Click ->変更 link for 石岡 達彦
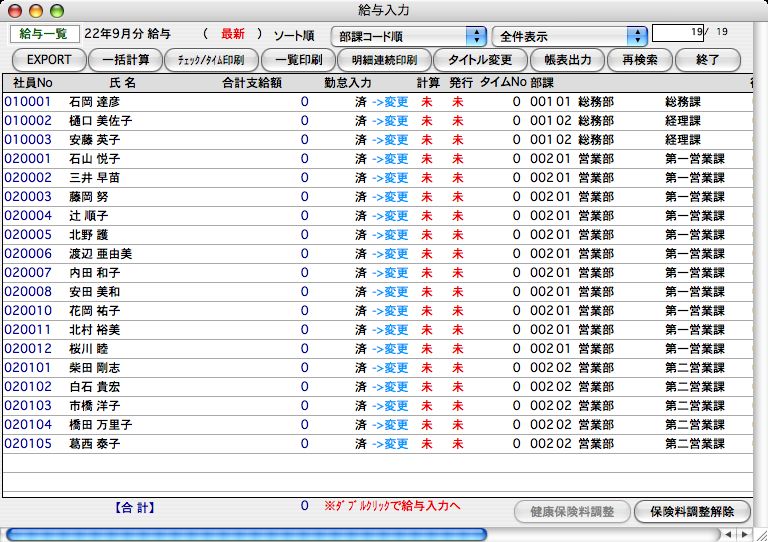Image resolution: width=768 pixels, height=542 pixels. coord(390,102)
